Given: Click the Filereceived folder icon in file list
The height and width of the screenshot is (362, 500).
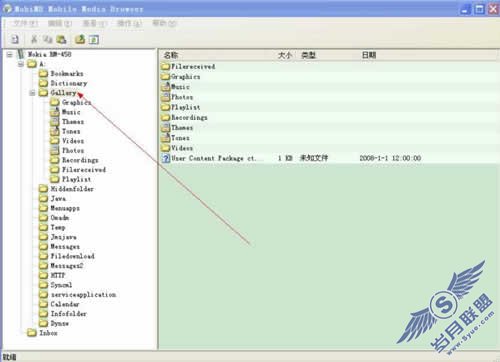Looking at the screenshot, I should [x=166, y=66].
